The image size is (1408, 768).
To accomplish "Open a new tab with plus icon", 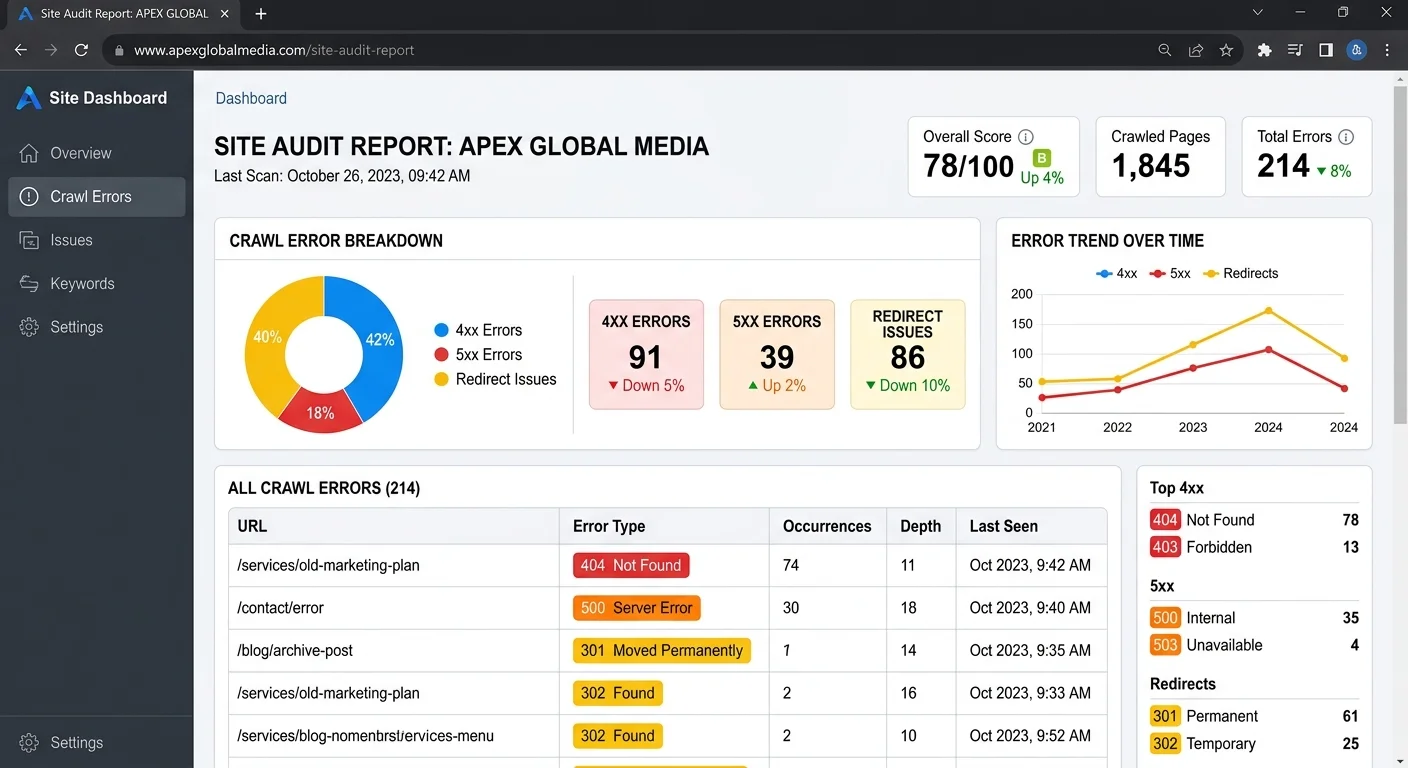I will click(x=261, y=14).
